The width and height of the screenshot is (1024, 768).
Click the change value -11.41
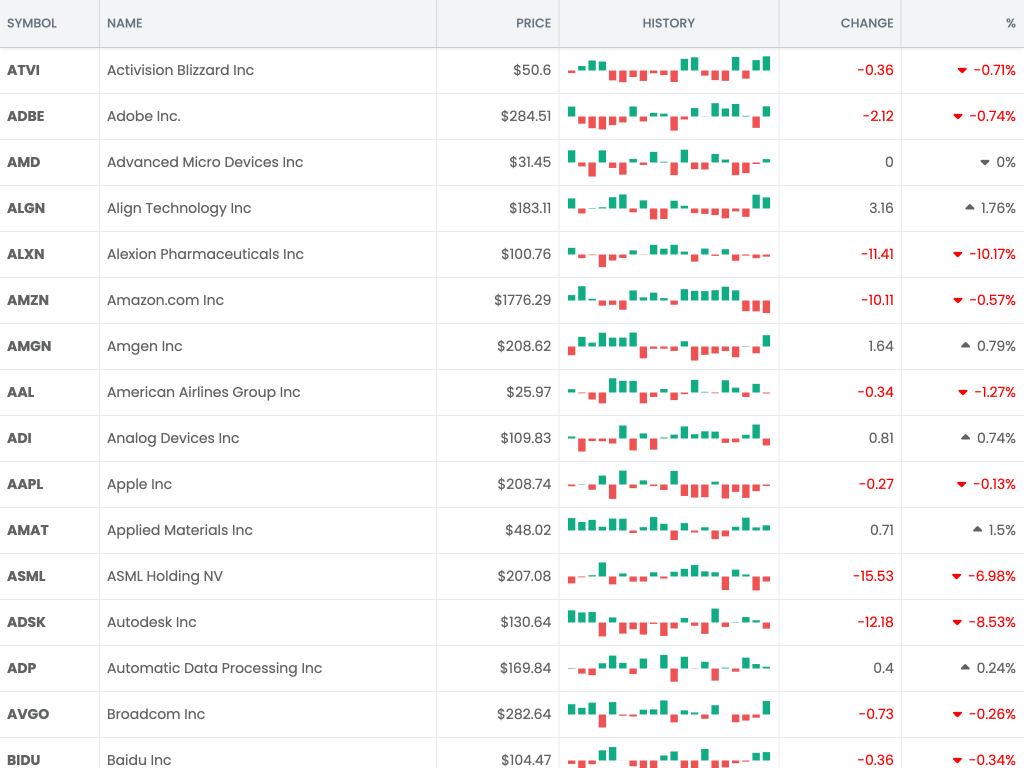click(x=877, y=254)
